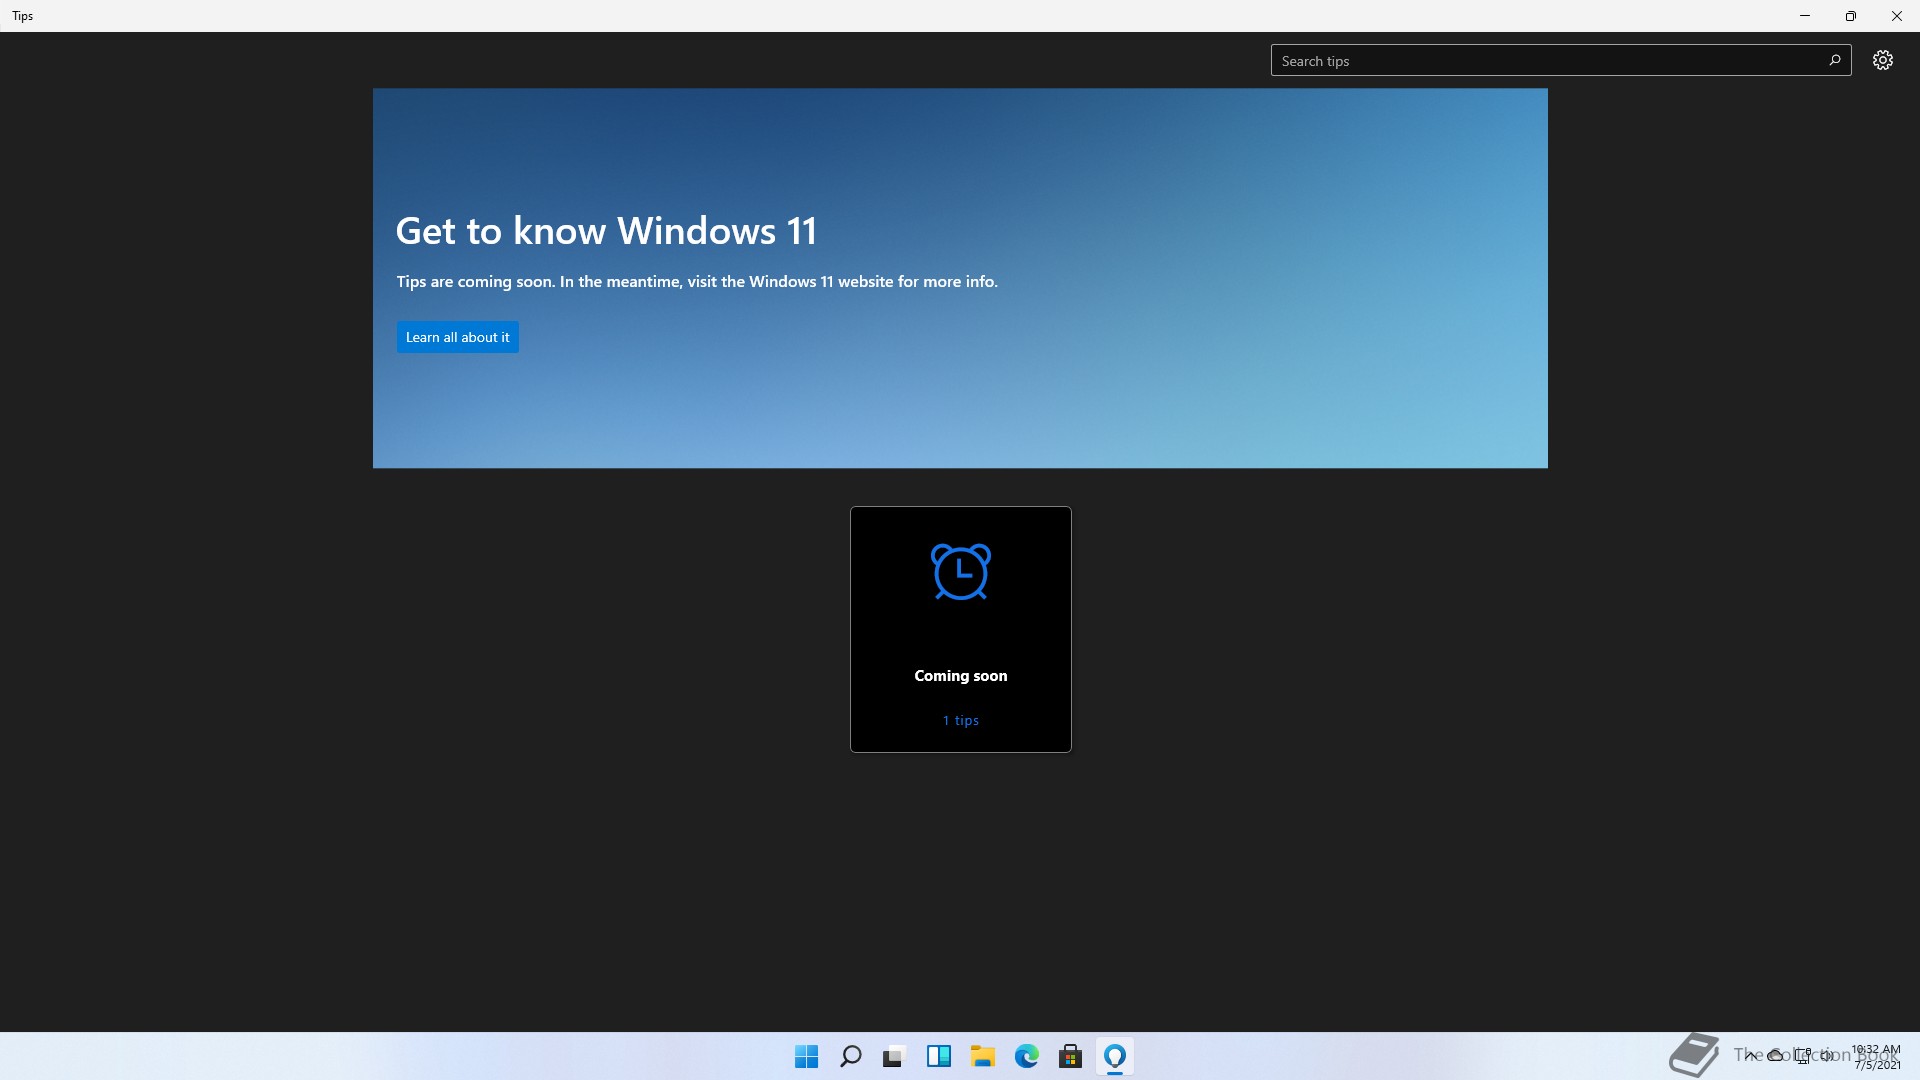
Task: Click the OneDrive cloud tray icon
Action: point(1775,1055)
